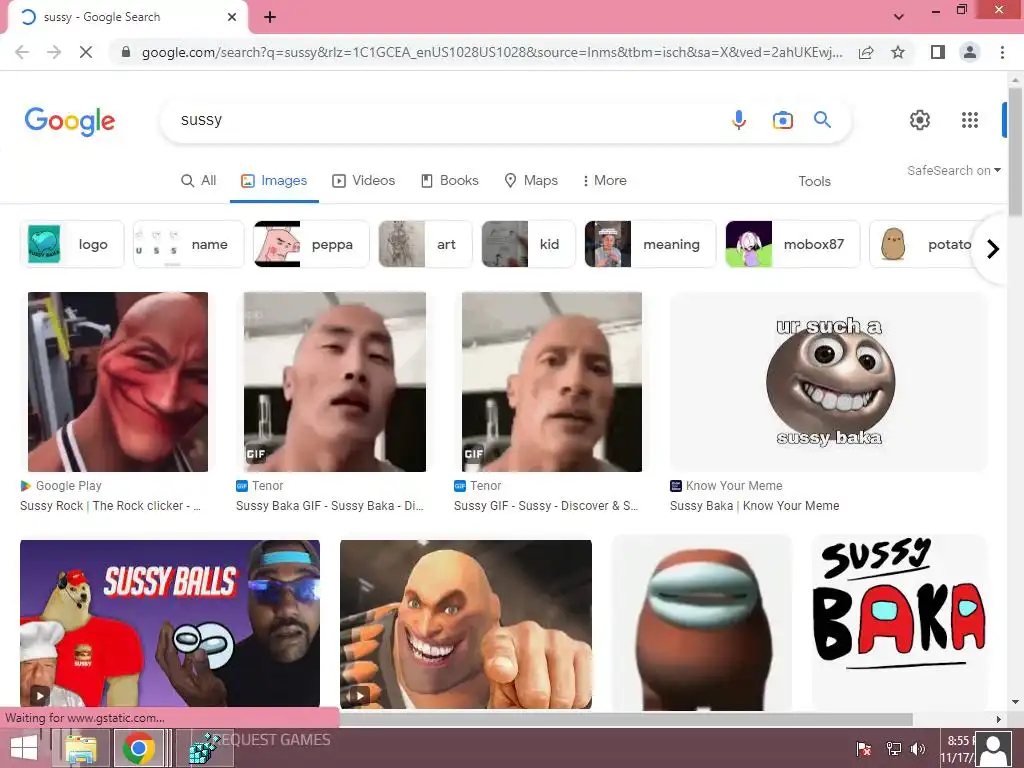
Task: Click the address bar URL
Action: pyautogui.click(x=492, y=52)
